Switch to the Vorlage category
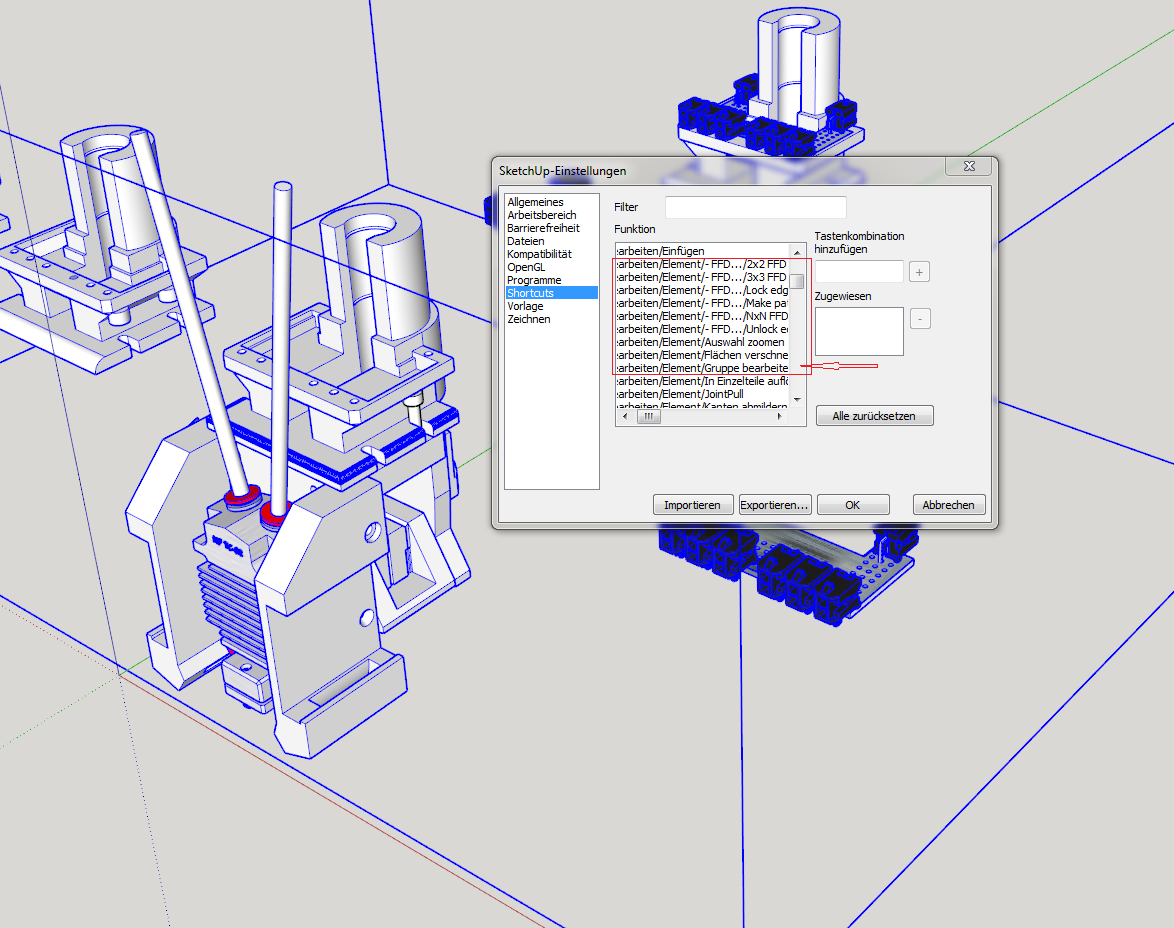Image resolution: width=1174 pixels, height=928 pixels. (525, 306)
